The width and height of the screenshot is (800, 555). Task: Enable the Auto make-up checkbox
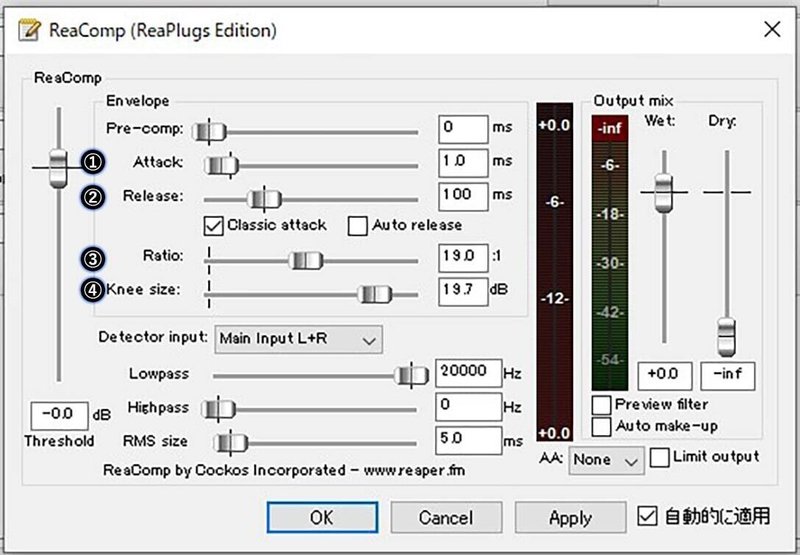pyautogui.click(x=601, y=426)
